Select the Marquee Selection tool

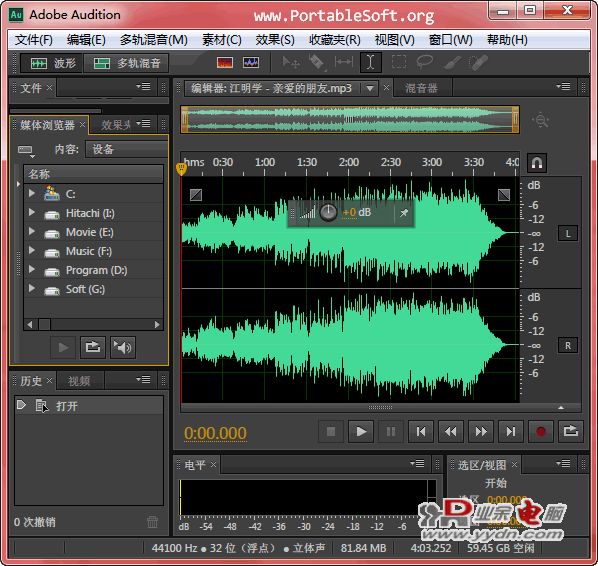coord(399,63)
